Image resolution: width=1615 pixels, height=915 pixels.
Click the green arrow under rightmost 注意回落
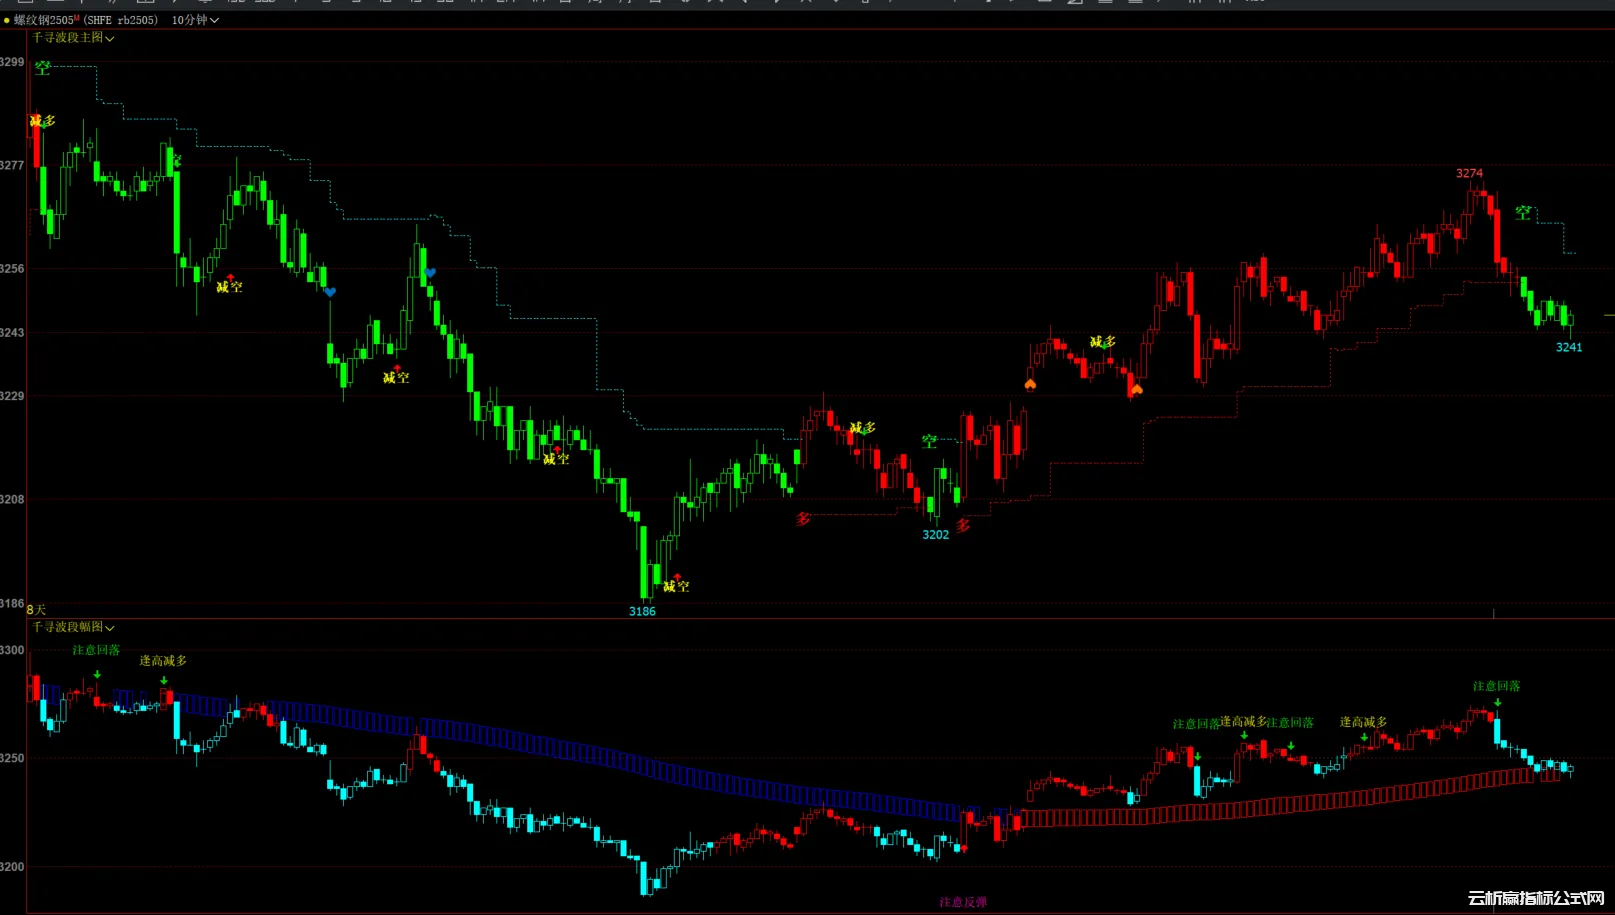[1497, 702]
